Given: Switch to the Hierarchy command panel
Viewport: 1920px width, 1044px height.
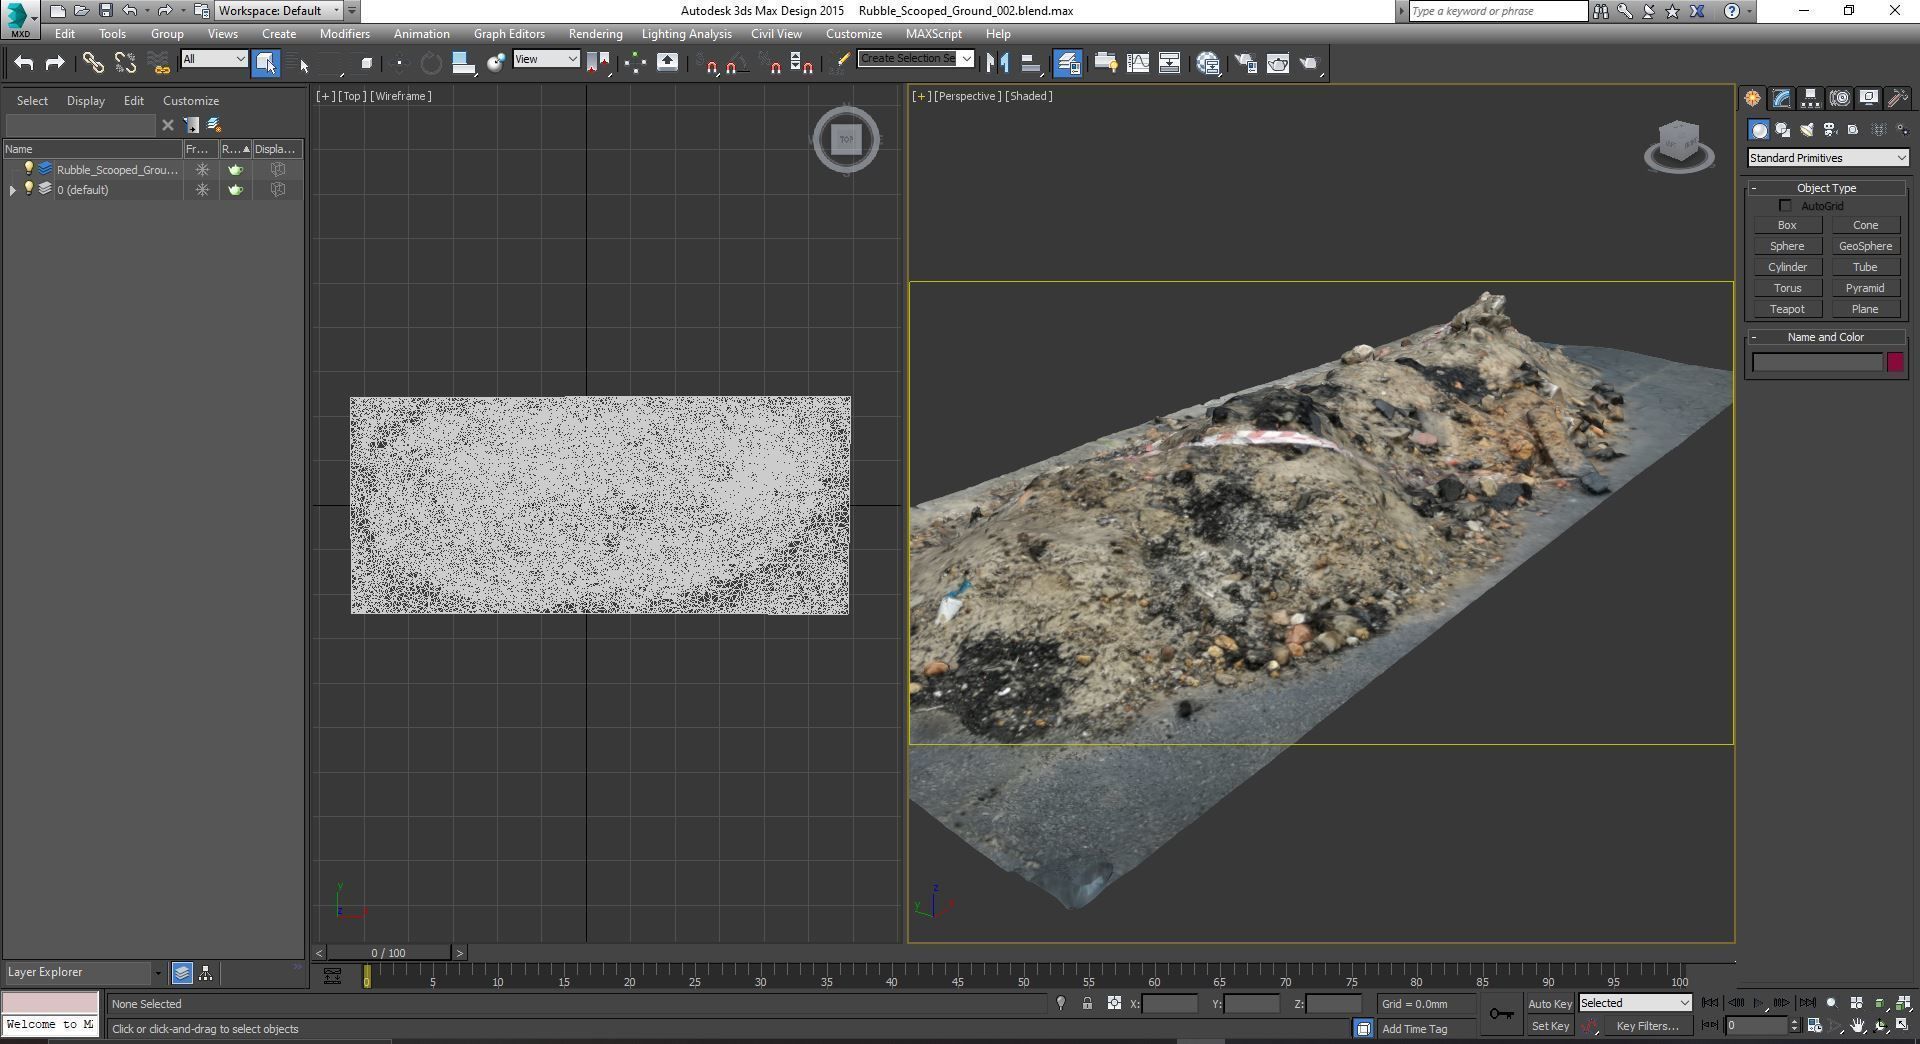Looking at the screenshot, I should click(1810, 98).
